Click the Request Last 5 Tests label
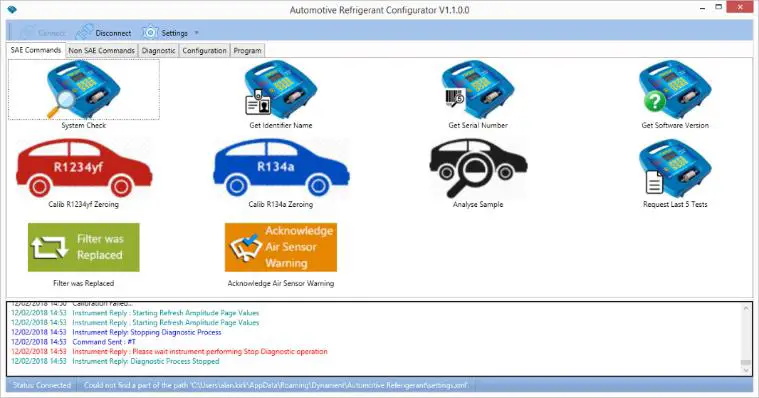Image resolution: width=759 pixels, height=398 pixels. (675, 204)
